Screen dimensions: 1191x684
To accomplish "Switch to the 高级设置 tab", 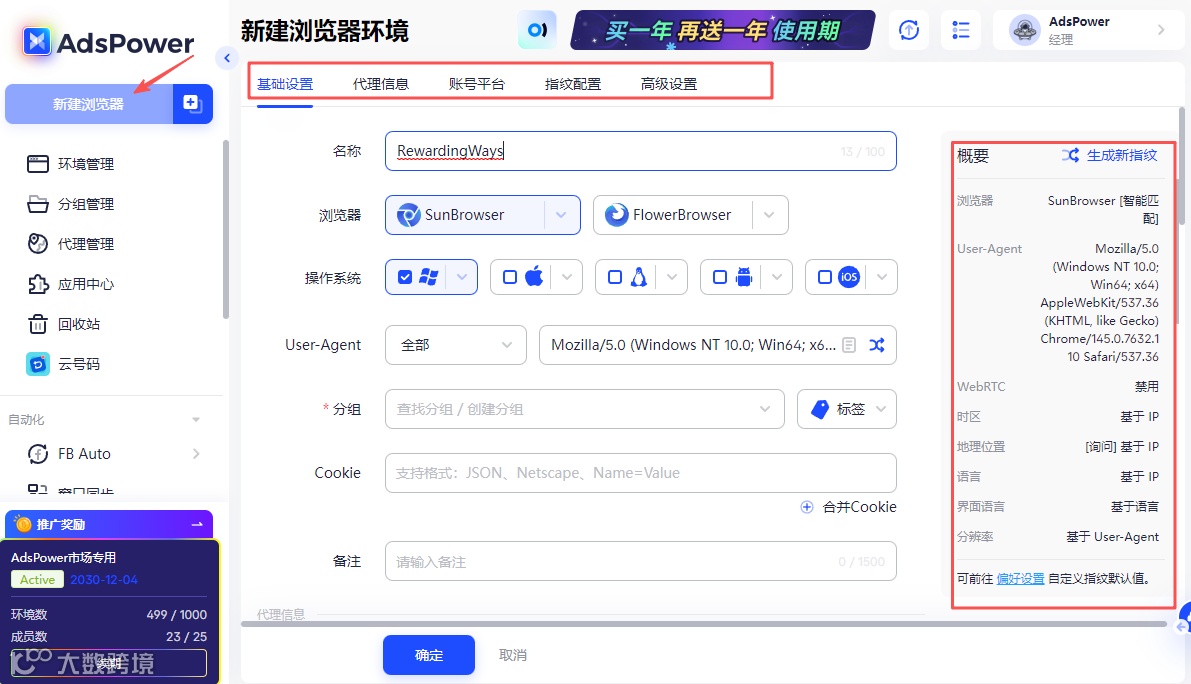I will pyautogui.click(x=668, y=84).
